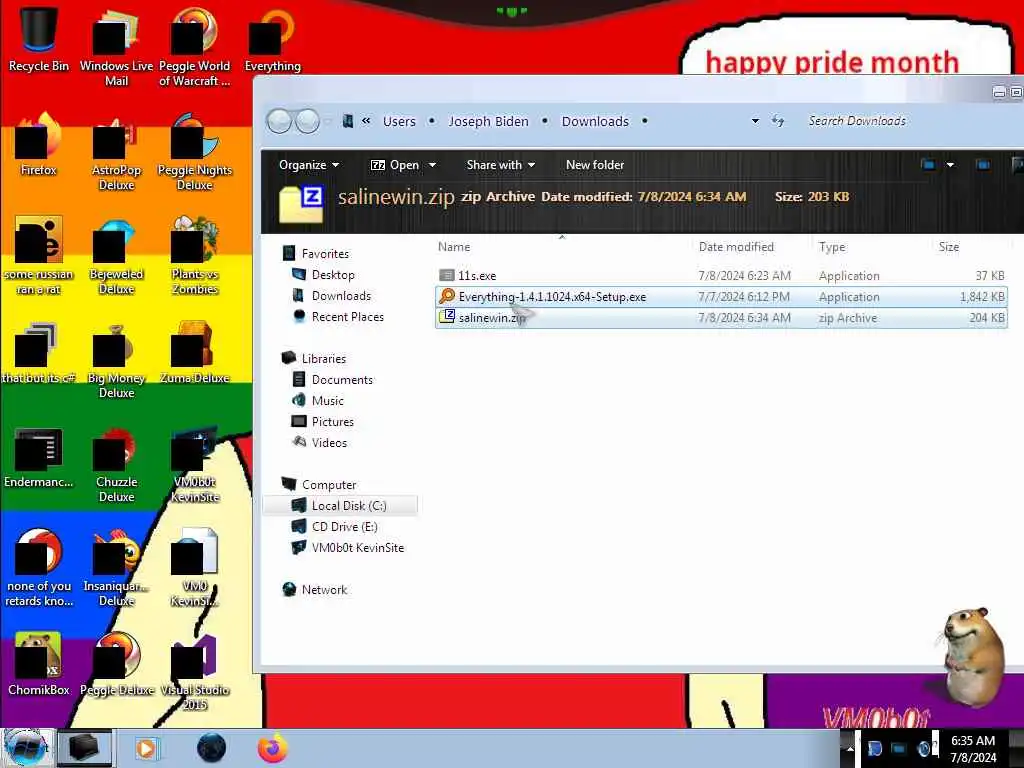
Task: Click the Explorer back arrow button
Action: 280,121
